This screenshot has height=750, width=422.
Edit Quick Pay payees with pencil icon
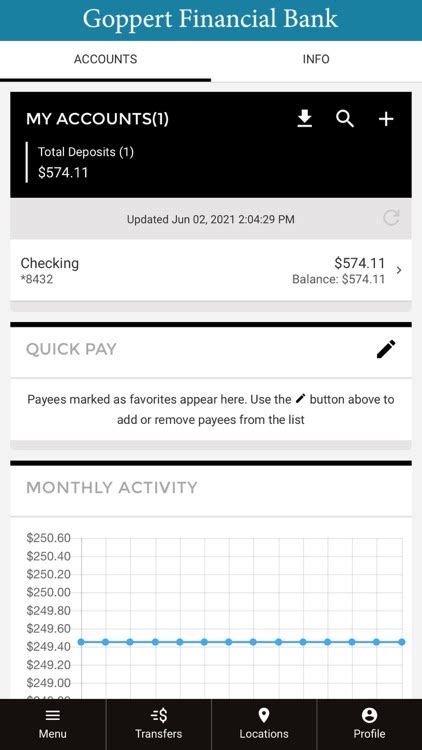(x=386, y=349)
